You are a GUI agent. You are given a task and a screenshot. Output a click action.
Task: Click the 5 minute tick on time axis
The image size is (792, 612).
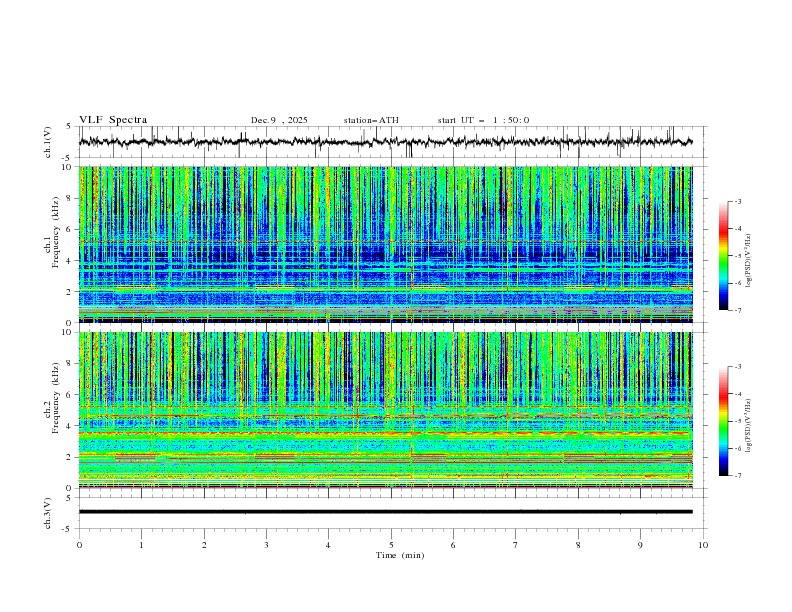[x=391, y=544]
